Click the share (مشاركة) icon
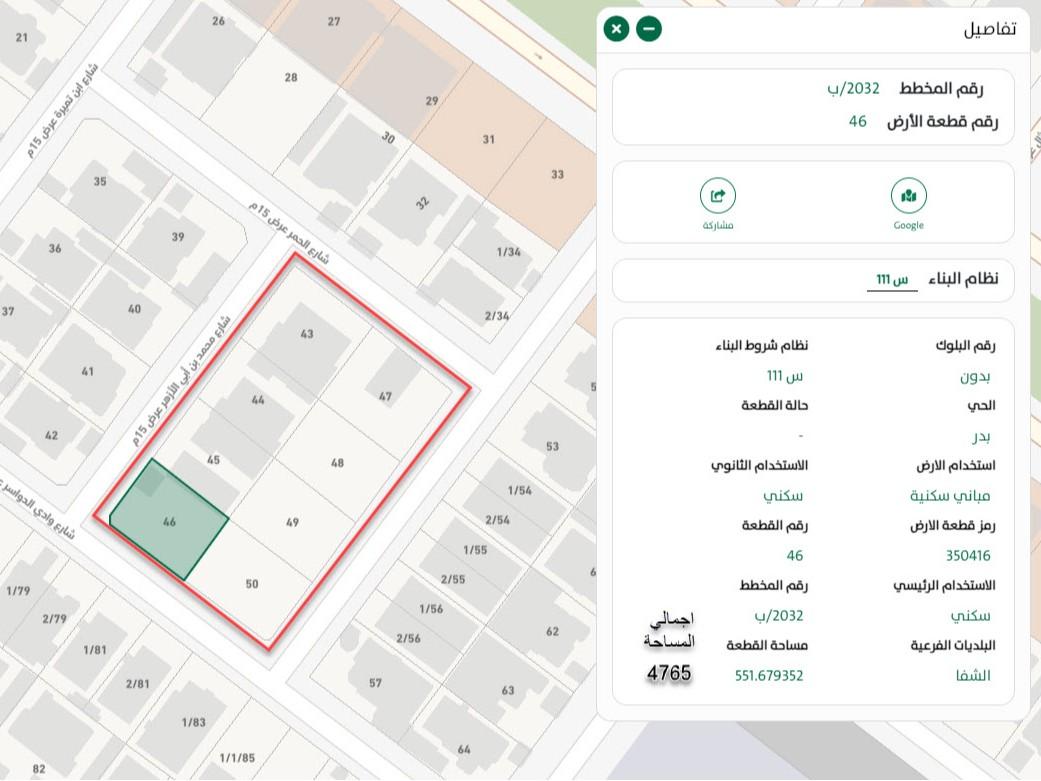1041x781 pixels. (x=717, y=196)
